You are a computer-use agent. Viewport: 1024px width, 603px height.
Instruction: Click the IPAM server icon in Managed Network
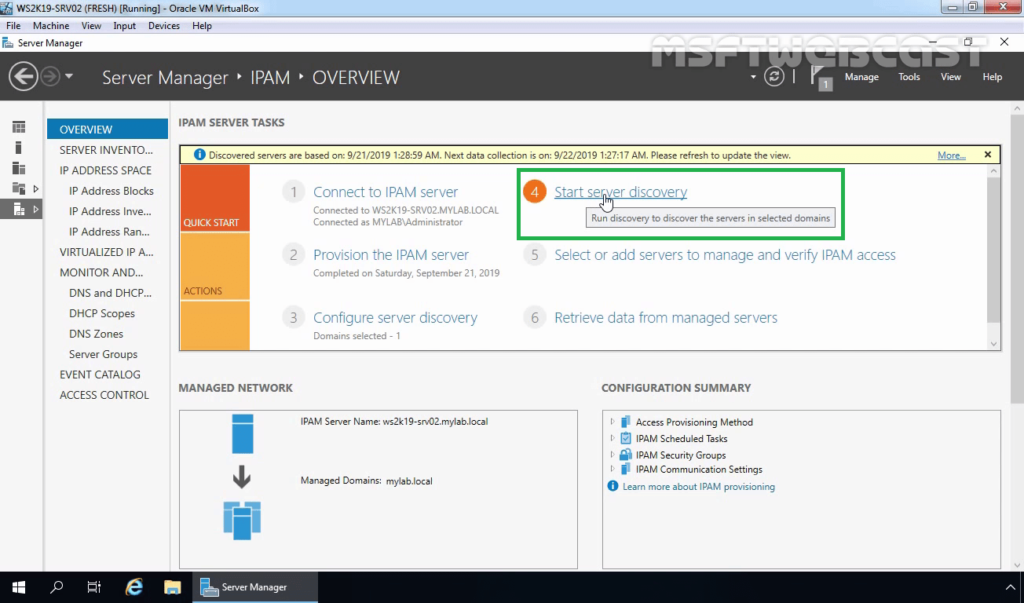(242, 434)
